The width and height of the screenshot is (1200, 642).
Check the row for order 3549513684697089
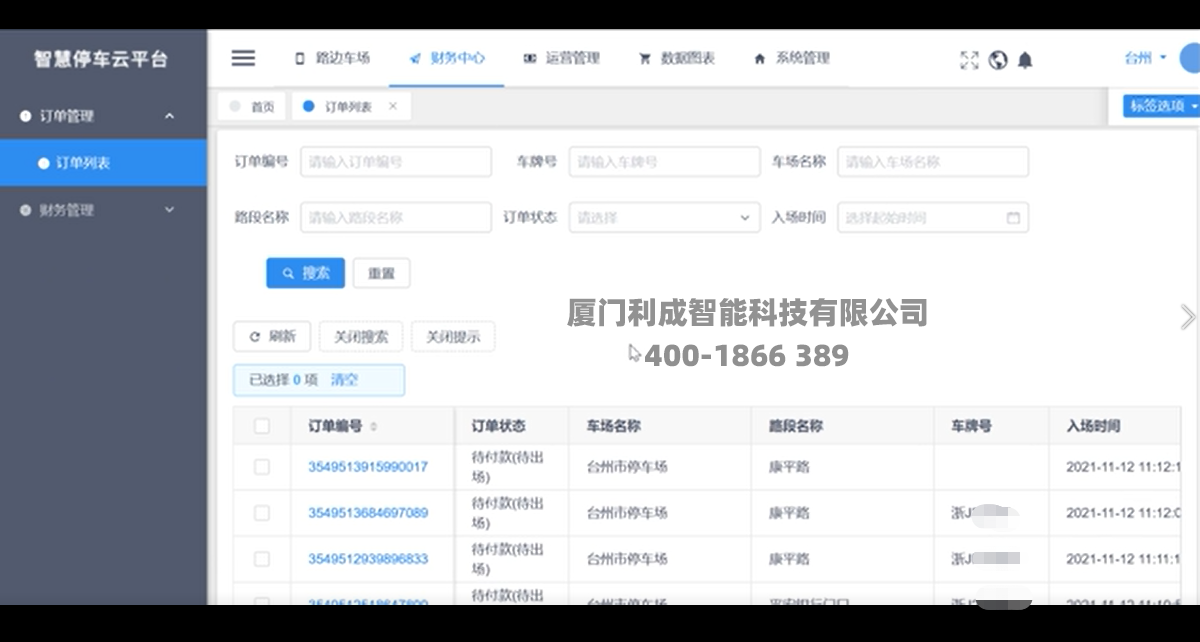tap(262, 513)
